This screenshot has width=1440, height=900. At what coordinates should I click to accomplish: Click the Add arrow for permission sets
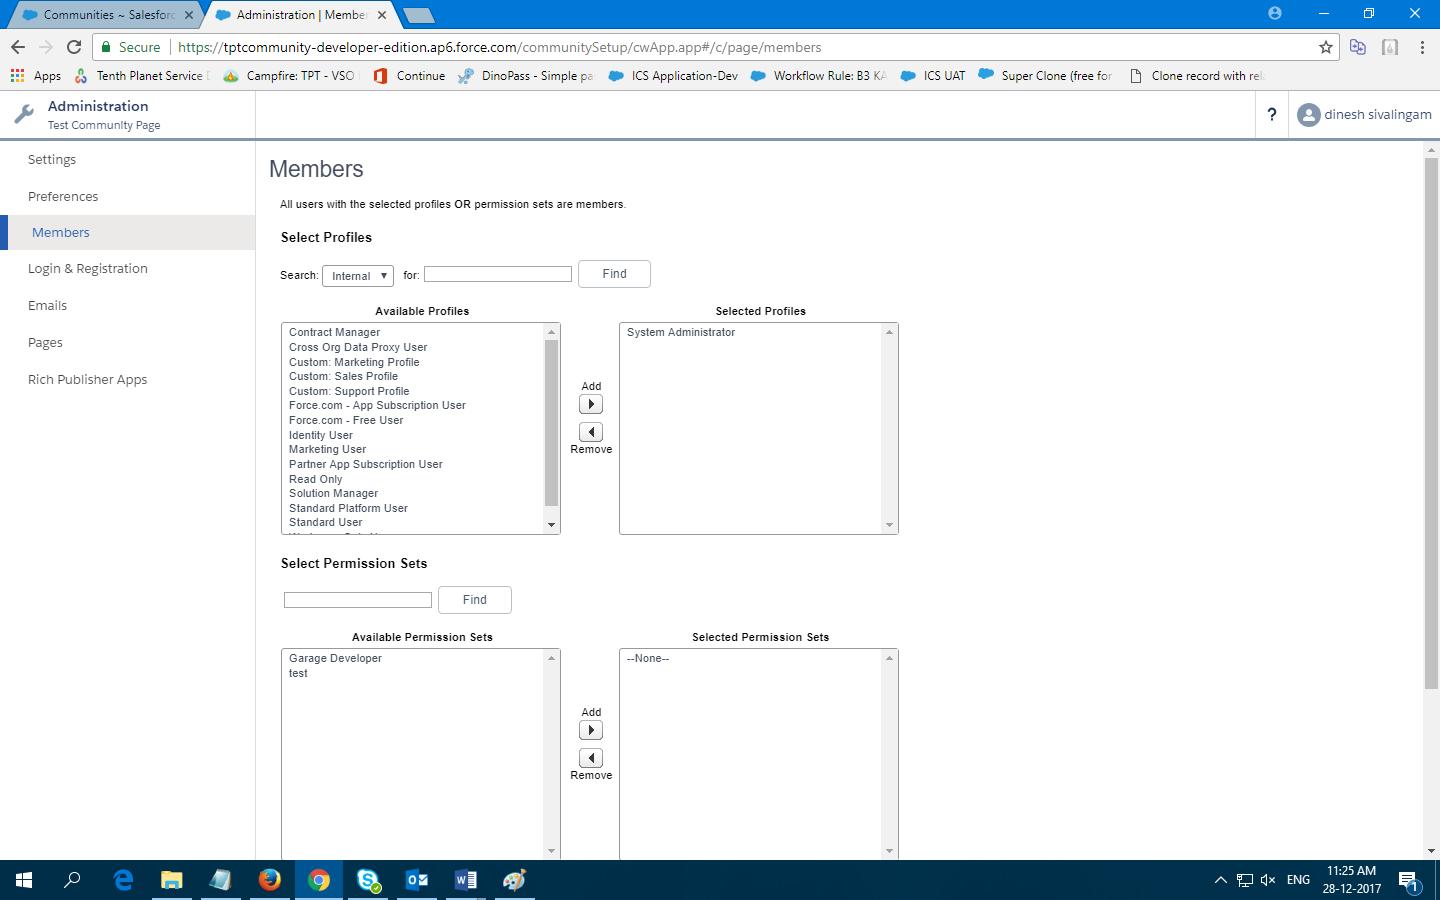pos(591,730)
